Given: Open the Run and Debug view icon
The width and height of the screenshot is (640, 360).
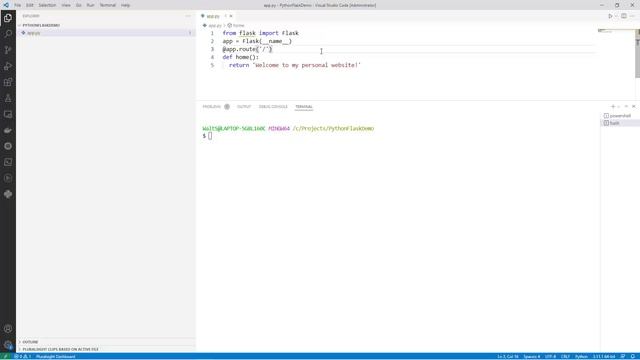Looking at the screenshot, I should [8, 66].
